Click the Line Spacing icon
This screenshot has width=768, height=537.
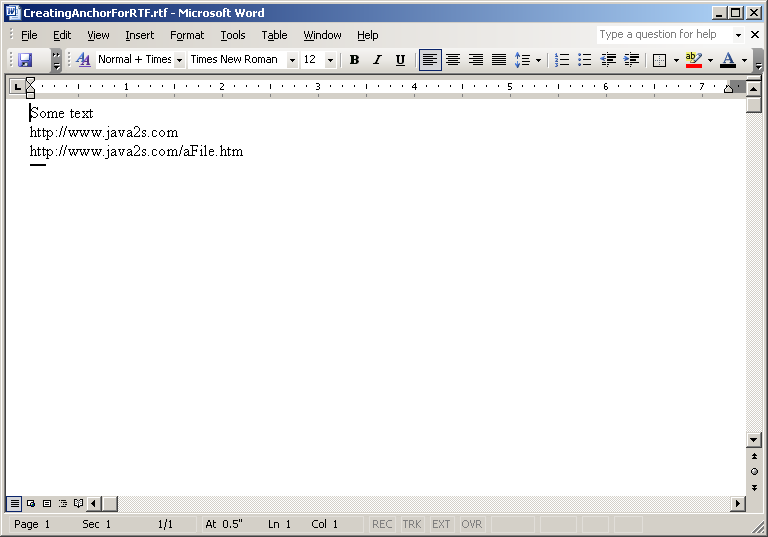(523, 60)
